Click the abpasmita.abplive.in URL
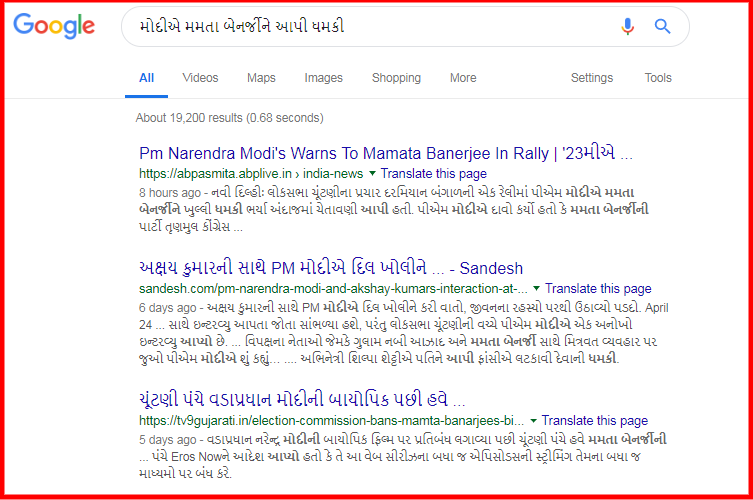The height and width of the screenshot is (500, 753). [x=251, y=173]
